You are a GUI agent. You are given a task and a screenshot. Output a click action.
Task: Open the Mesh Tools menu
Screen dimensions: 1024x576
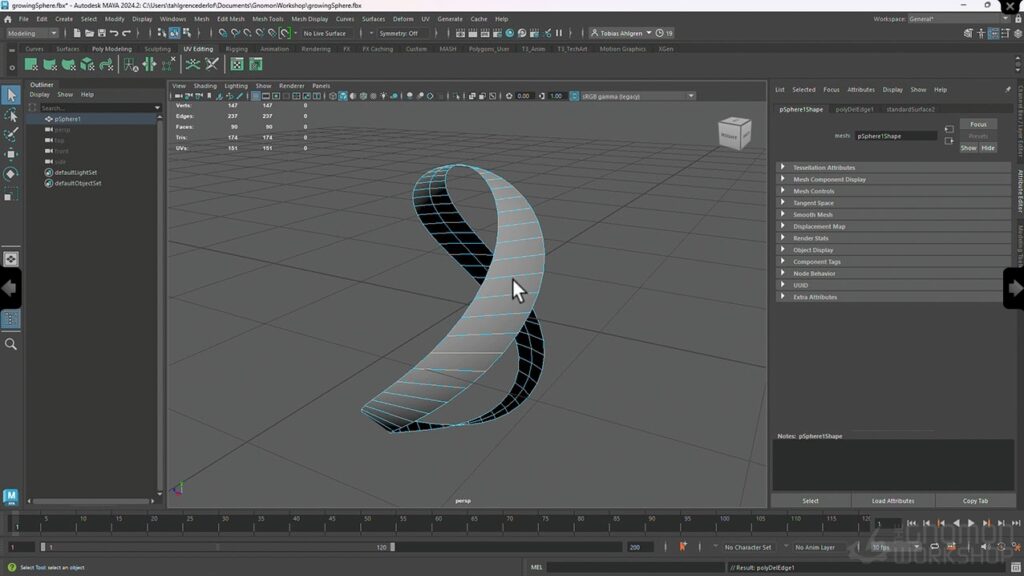pos(268,19)
